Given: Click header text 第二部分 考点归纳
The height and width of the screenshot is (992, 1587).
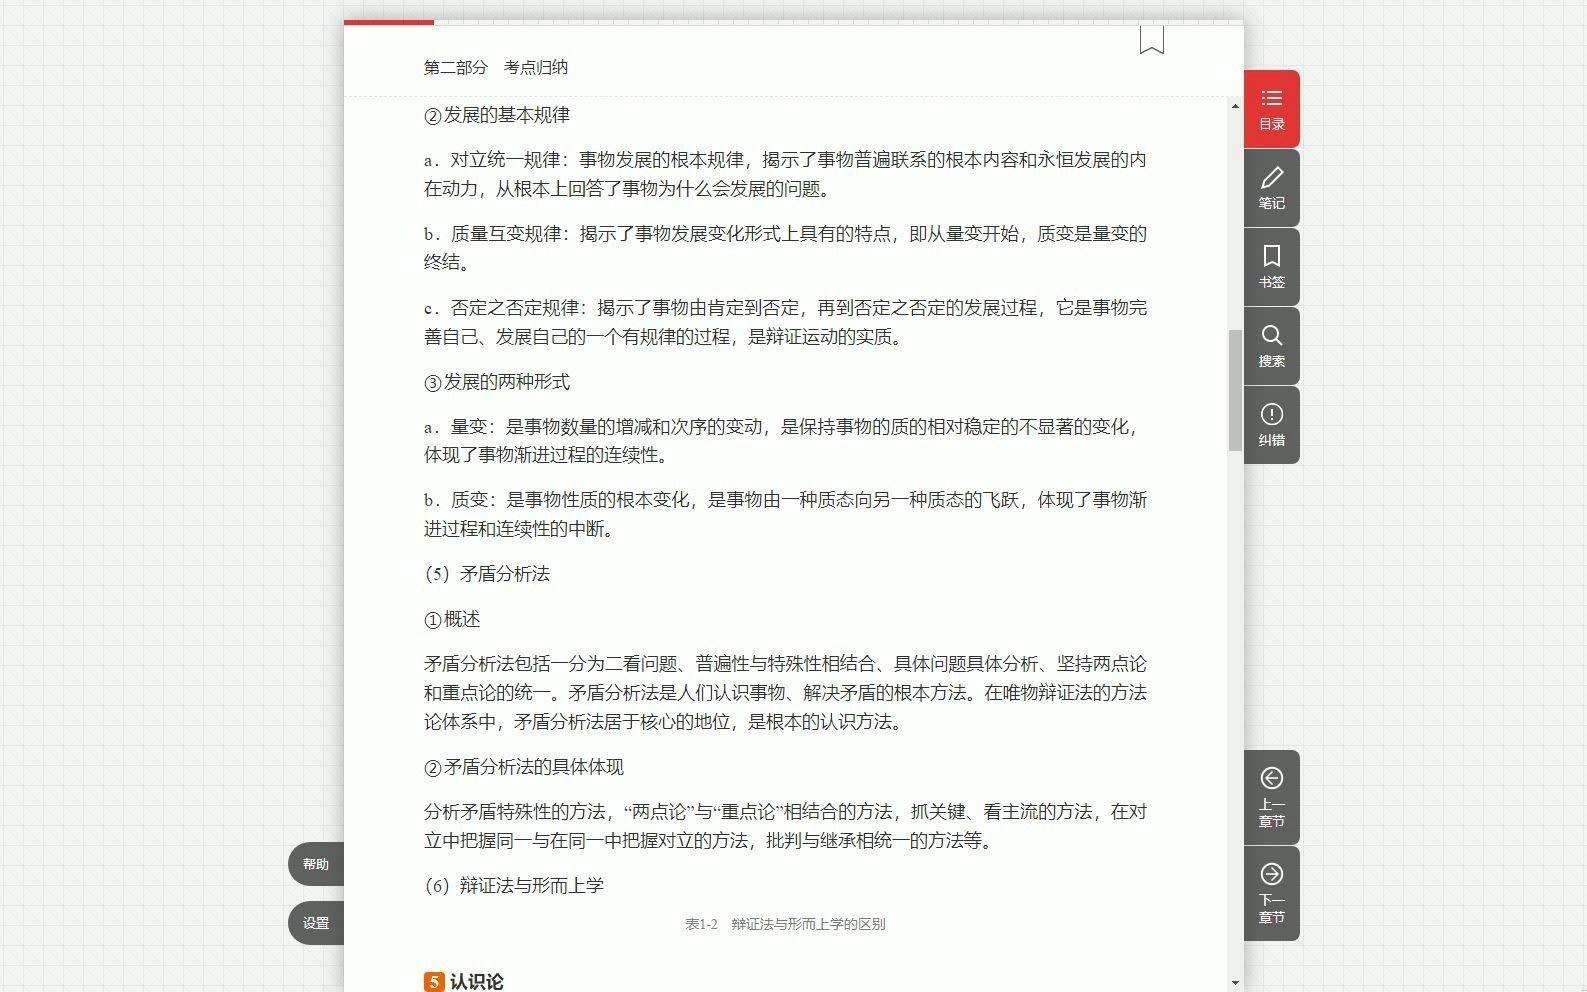Looking at the screenshot, I should [x=496, y=67].
